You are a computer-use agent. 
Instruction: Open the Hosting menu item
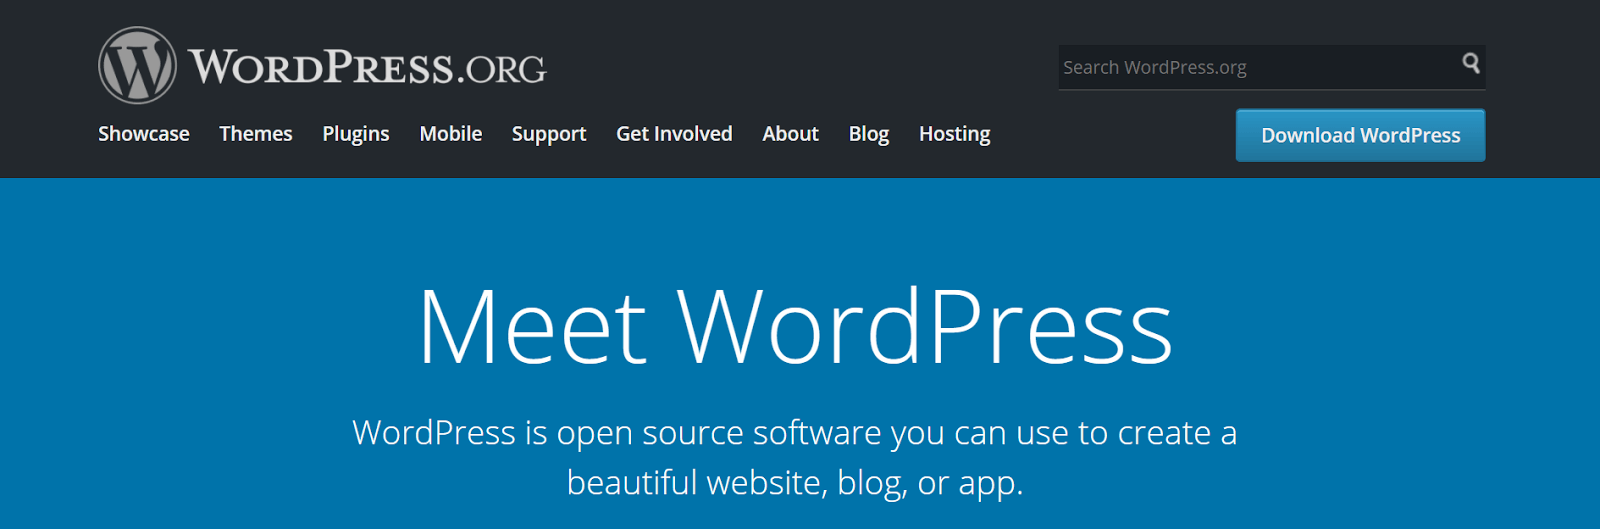click(954, 134)
